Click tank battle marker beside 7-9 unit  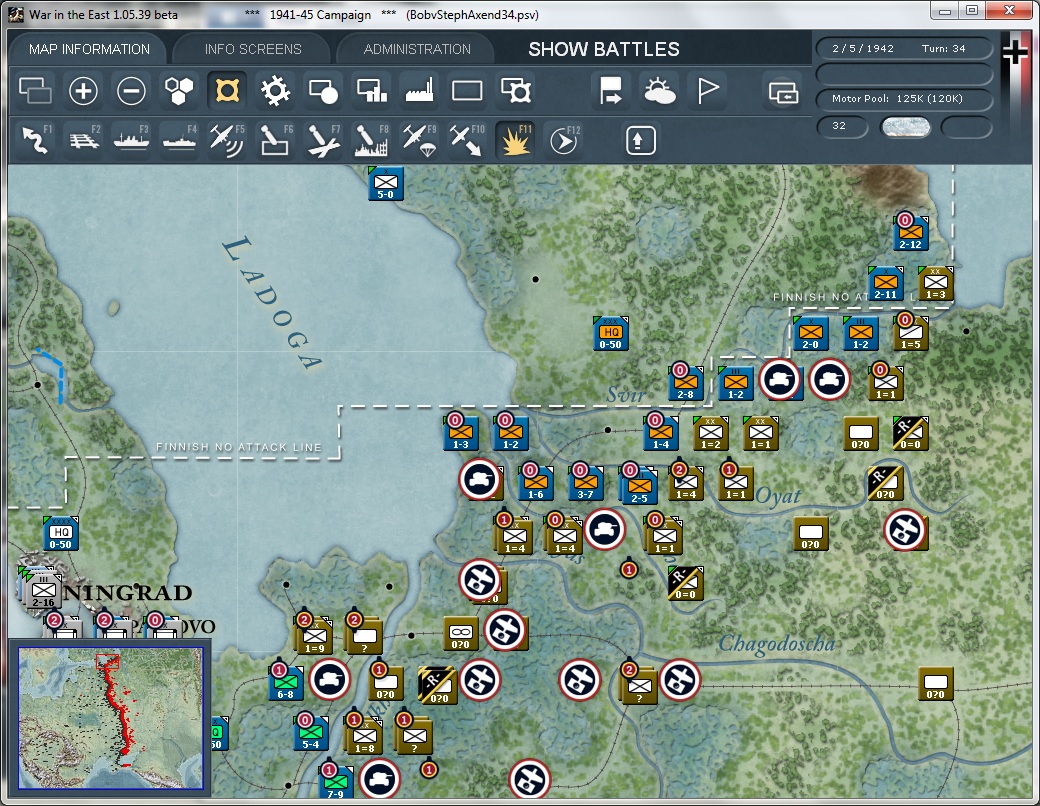(x=379, y=779)
